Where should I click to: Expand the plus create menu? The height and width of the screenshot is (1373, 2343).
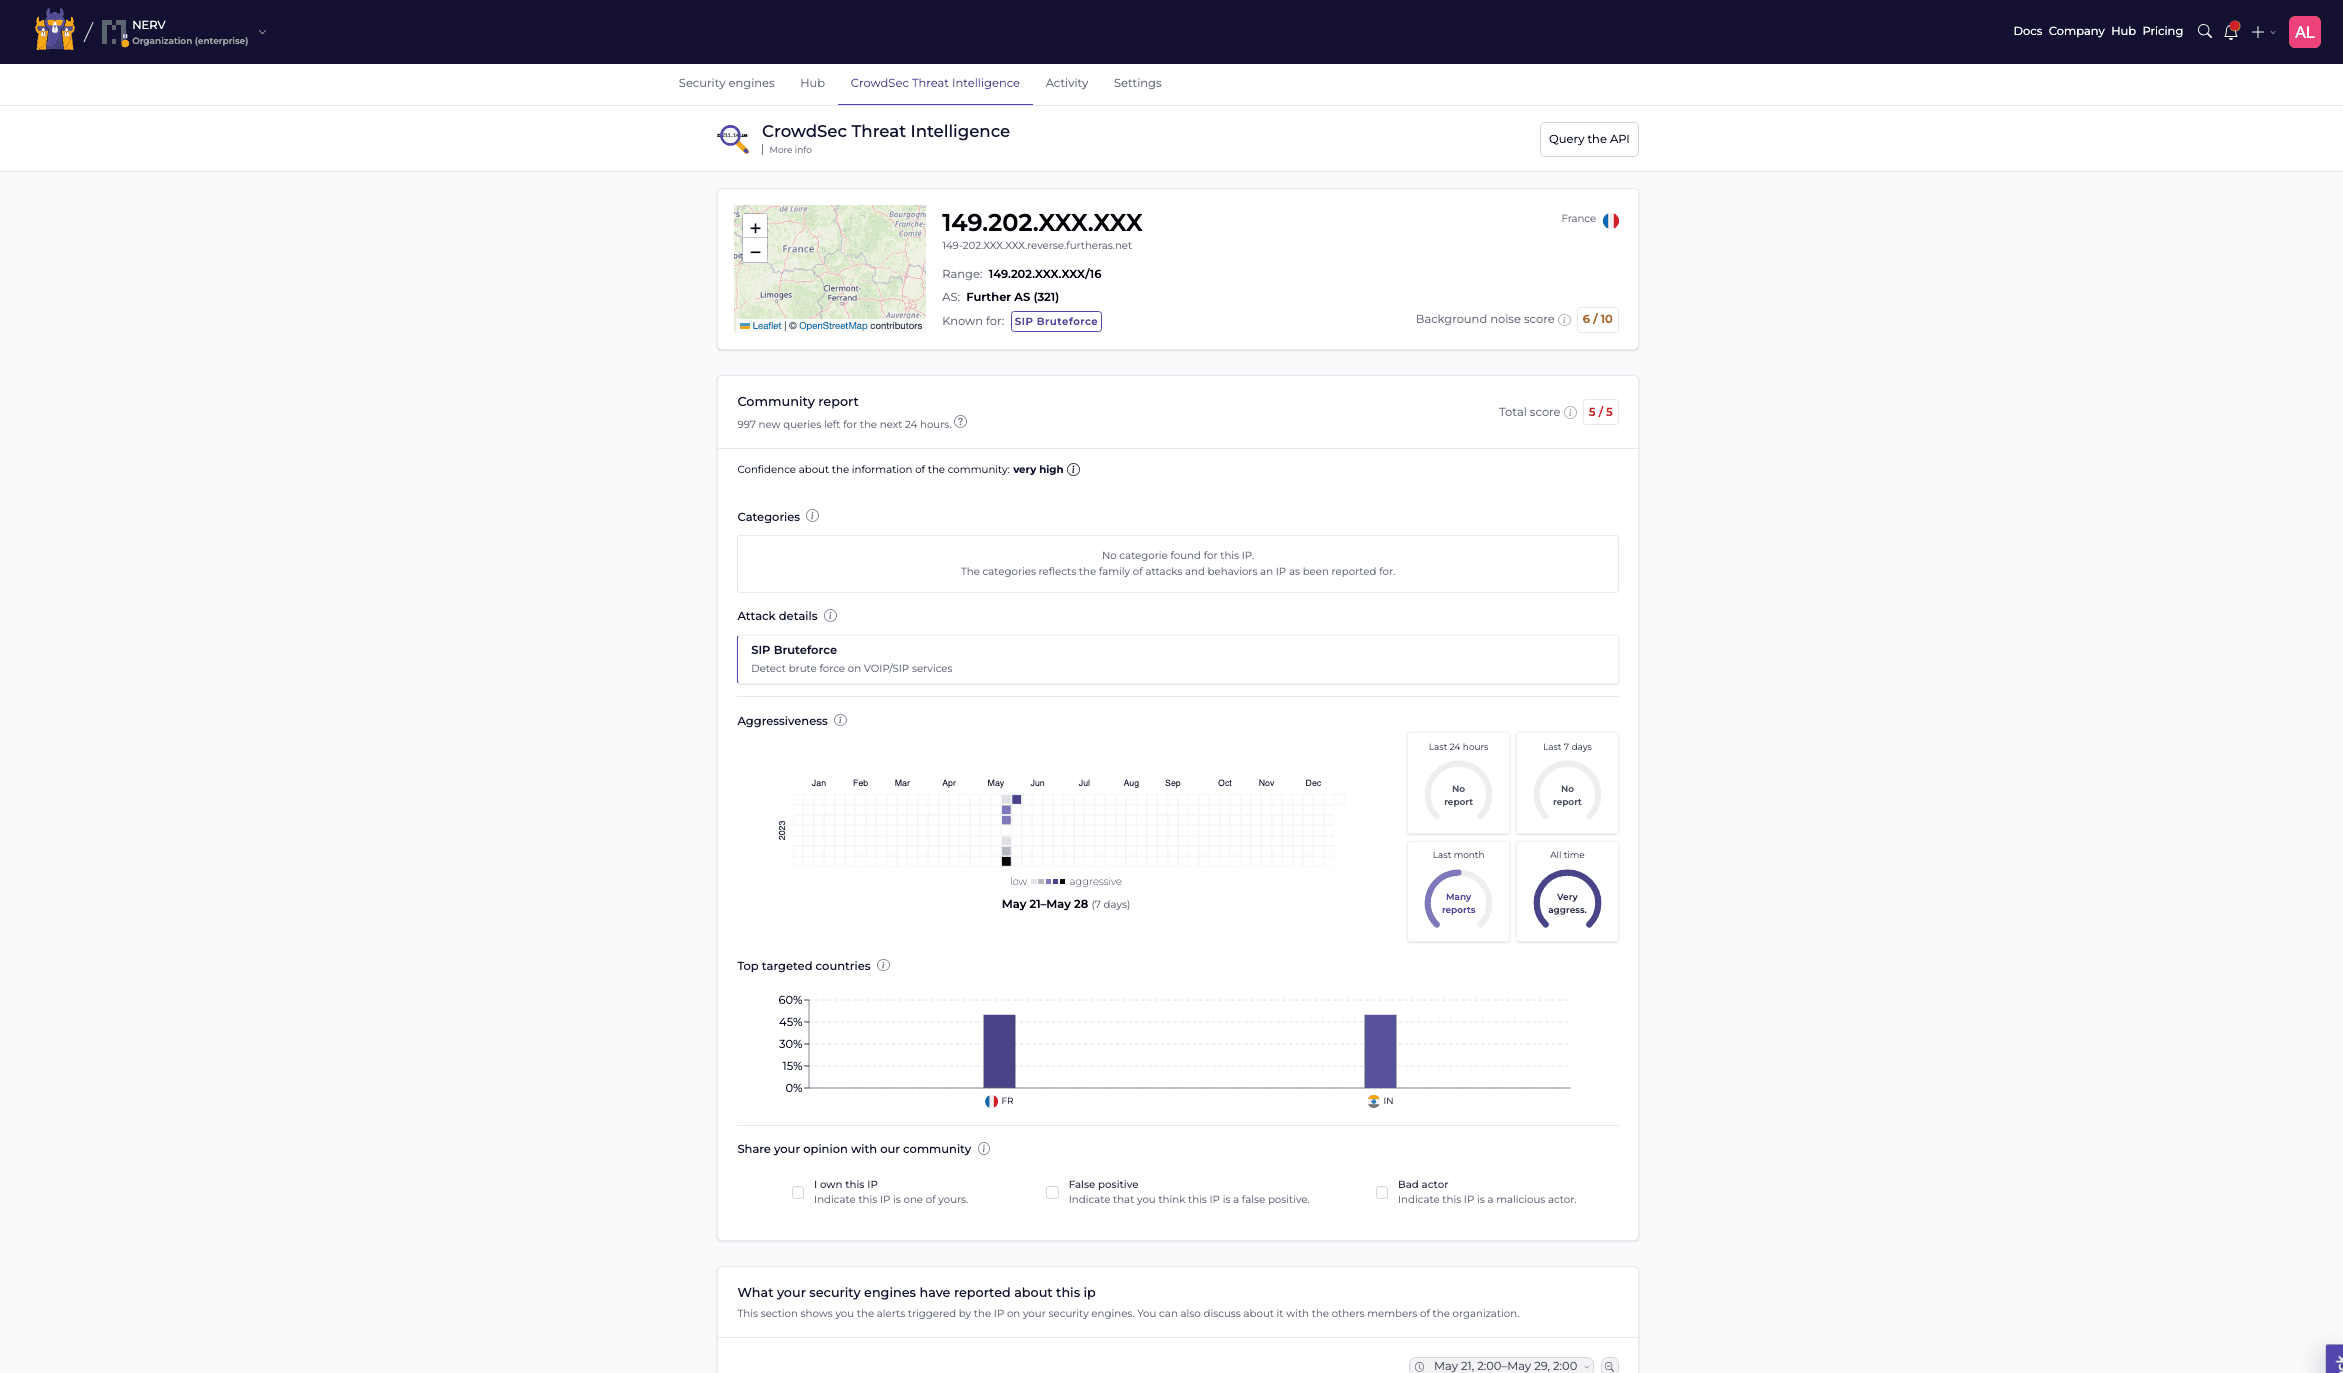(2263, 32)
